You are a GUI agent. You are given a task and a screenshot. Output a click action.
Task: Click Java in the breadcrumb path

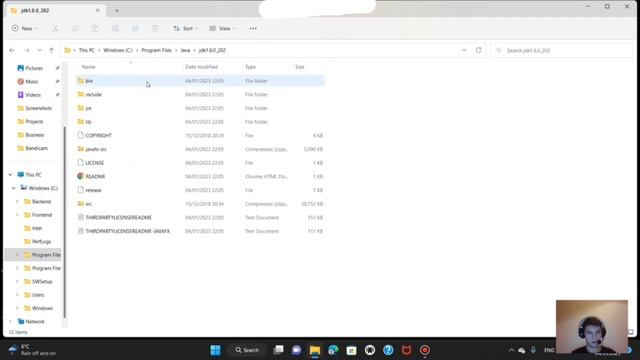coord(185,50)
